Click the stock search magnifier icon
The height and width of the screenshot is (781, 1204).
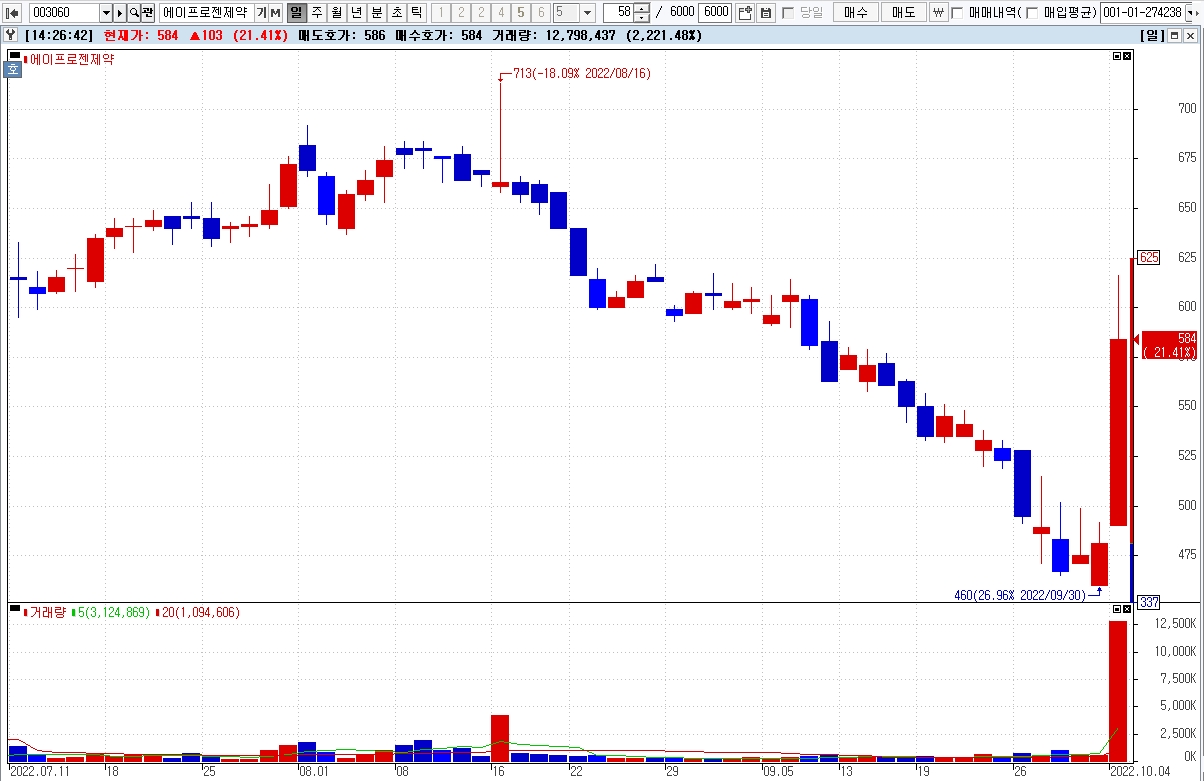(x=134, y=13)
